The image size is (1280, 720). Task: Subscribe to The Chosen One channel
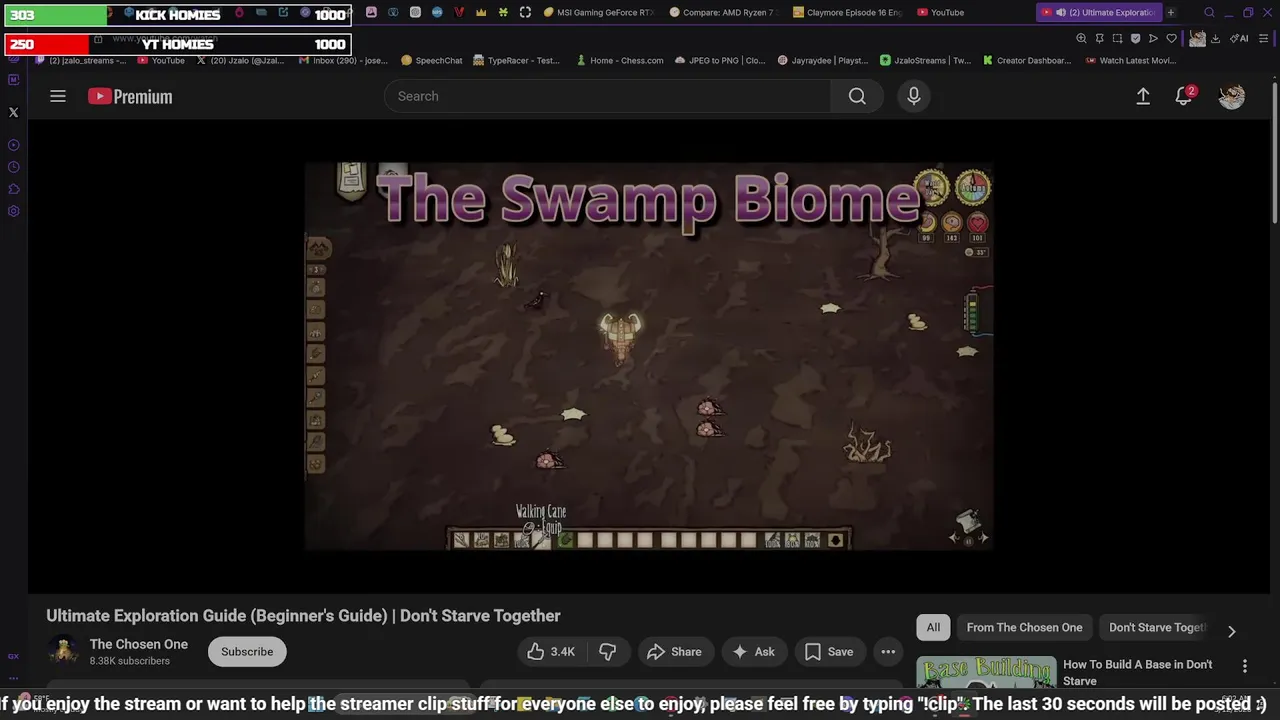(247, 652)
